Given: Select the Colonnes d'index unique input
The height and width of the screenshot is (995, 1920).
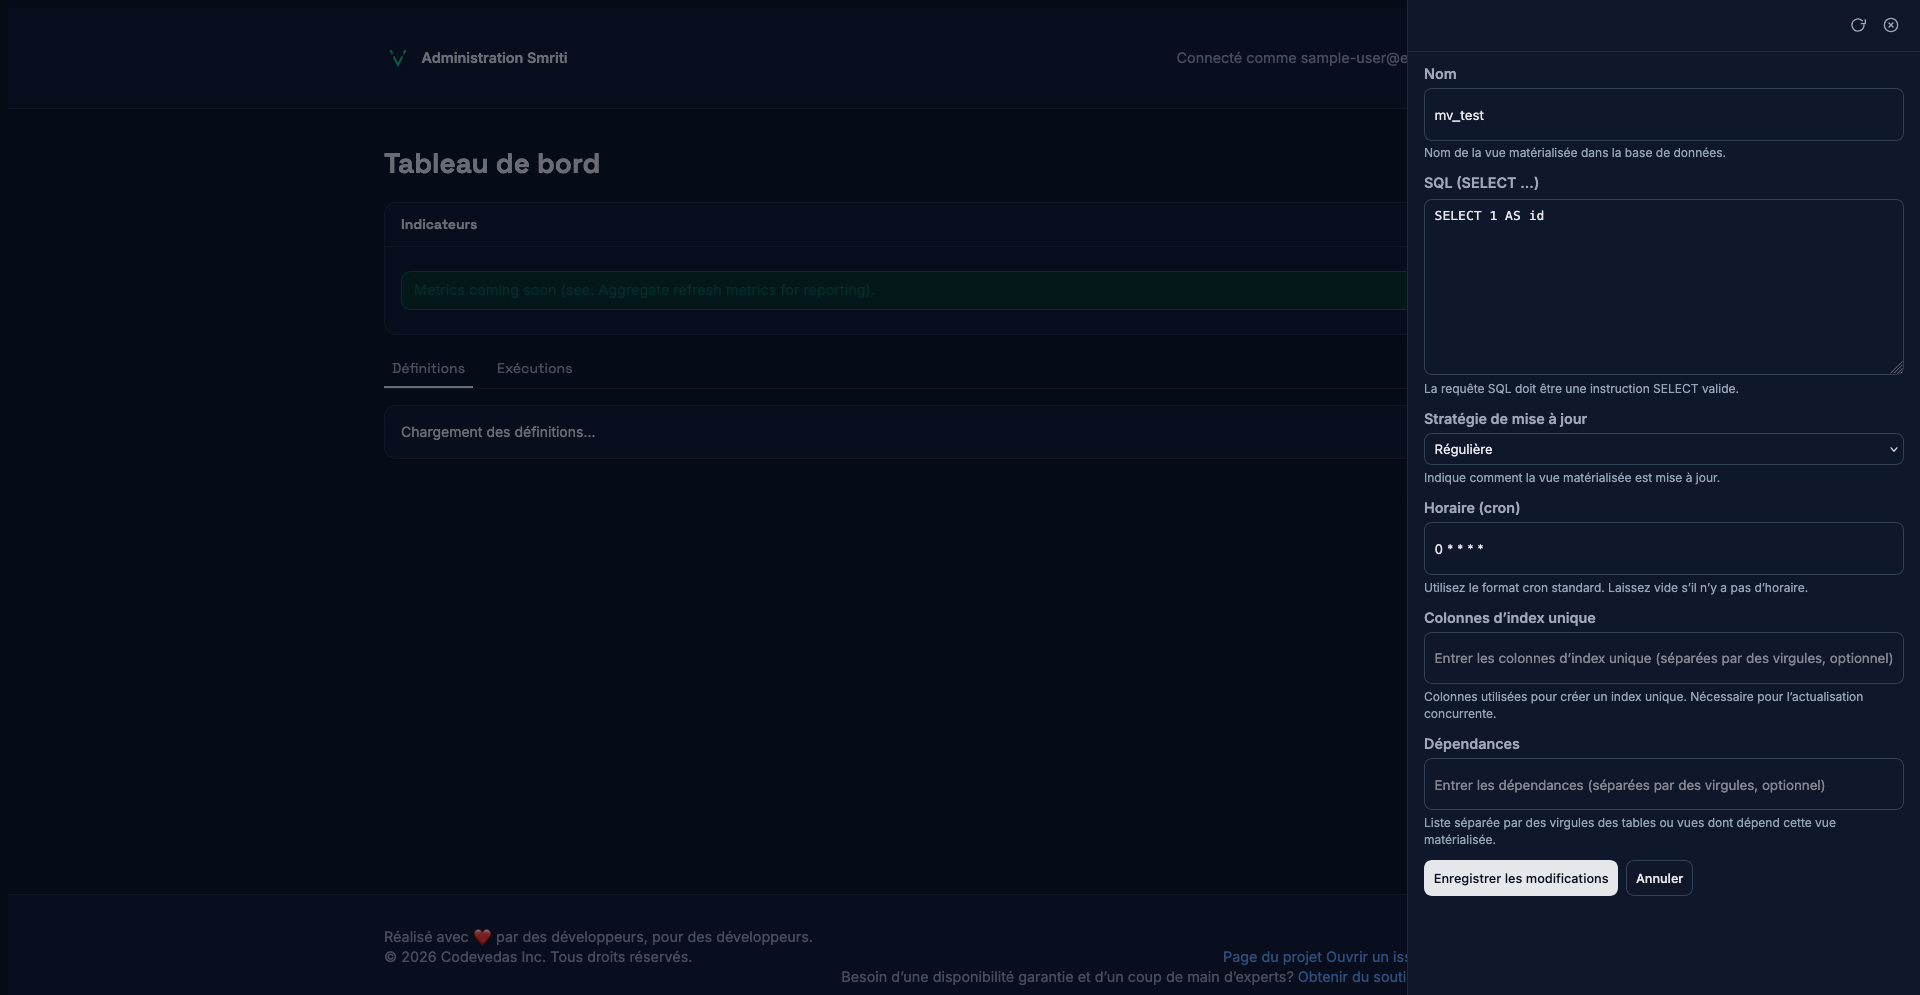Looking at the screenshot, I should point(1663,658).
